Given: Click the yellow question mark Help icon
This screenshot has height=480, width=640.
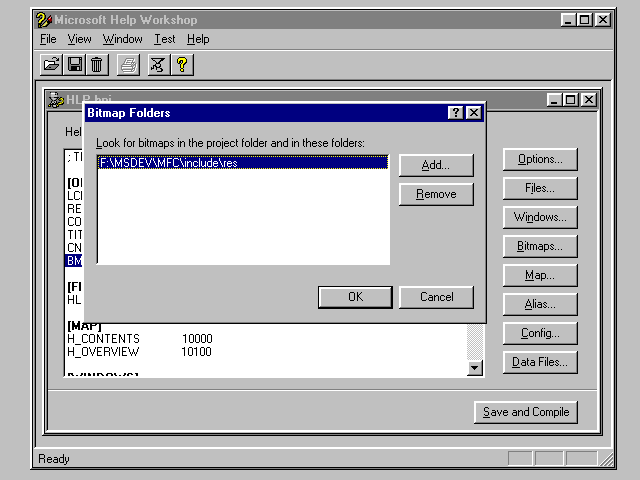Looking at the screenshot, I should 182,65.
